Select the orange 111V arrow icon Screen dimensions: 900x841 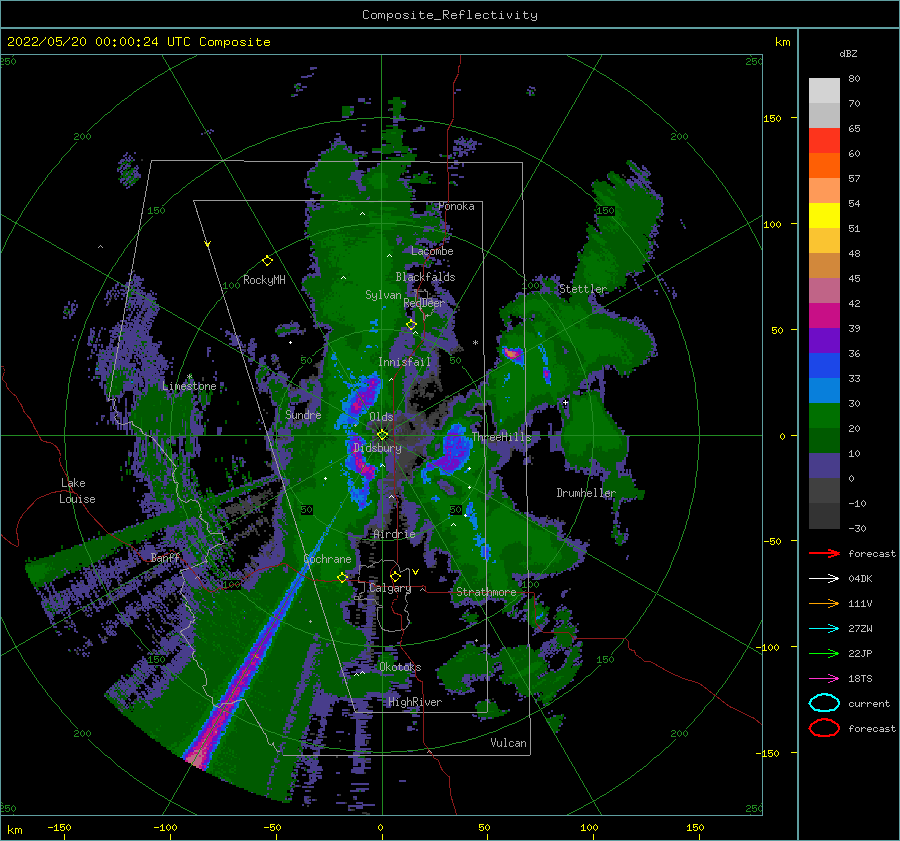tap(824, 603)
